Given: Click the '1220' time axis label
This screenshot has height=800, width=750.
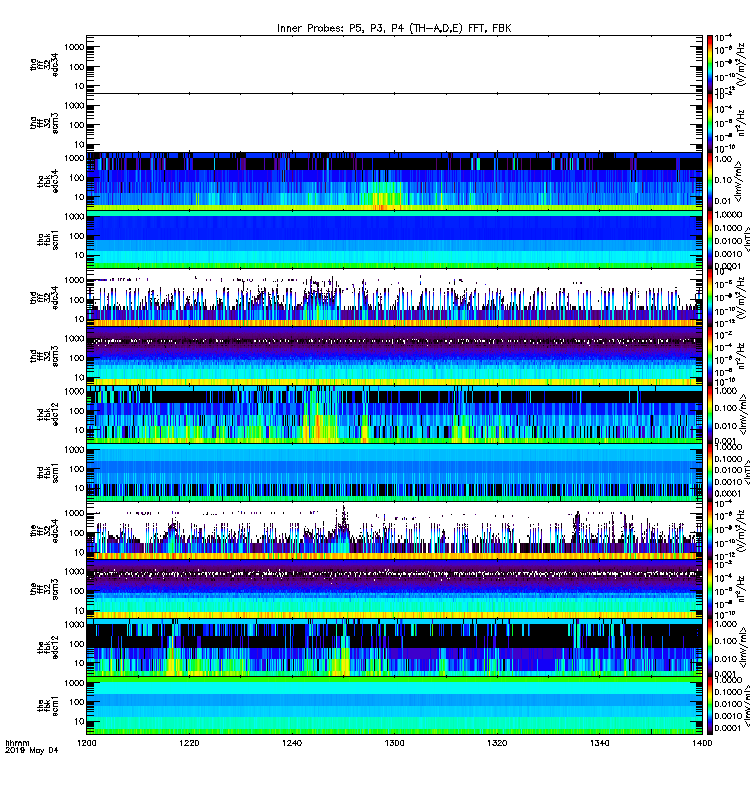Looking at the screenshot, I should [189, 743].
